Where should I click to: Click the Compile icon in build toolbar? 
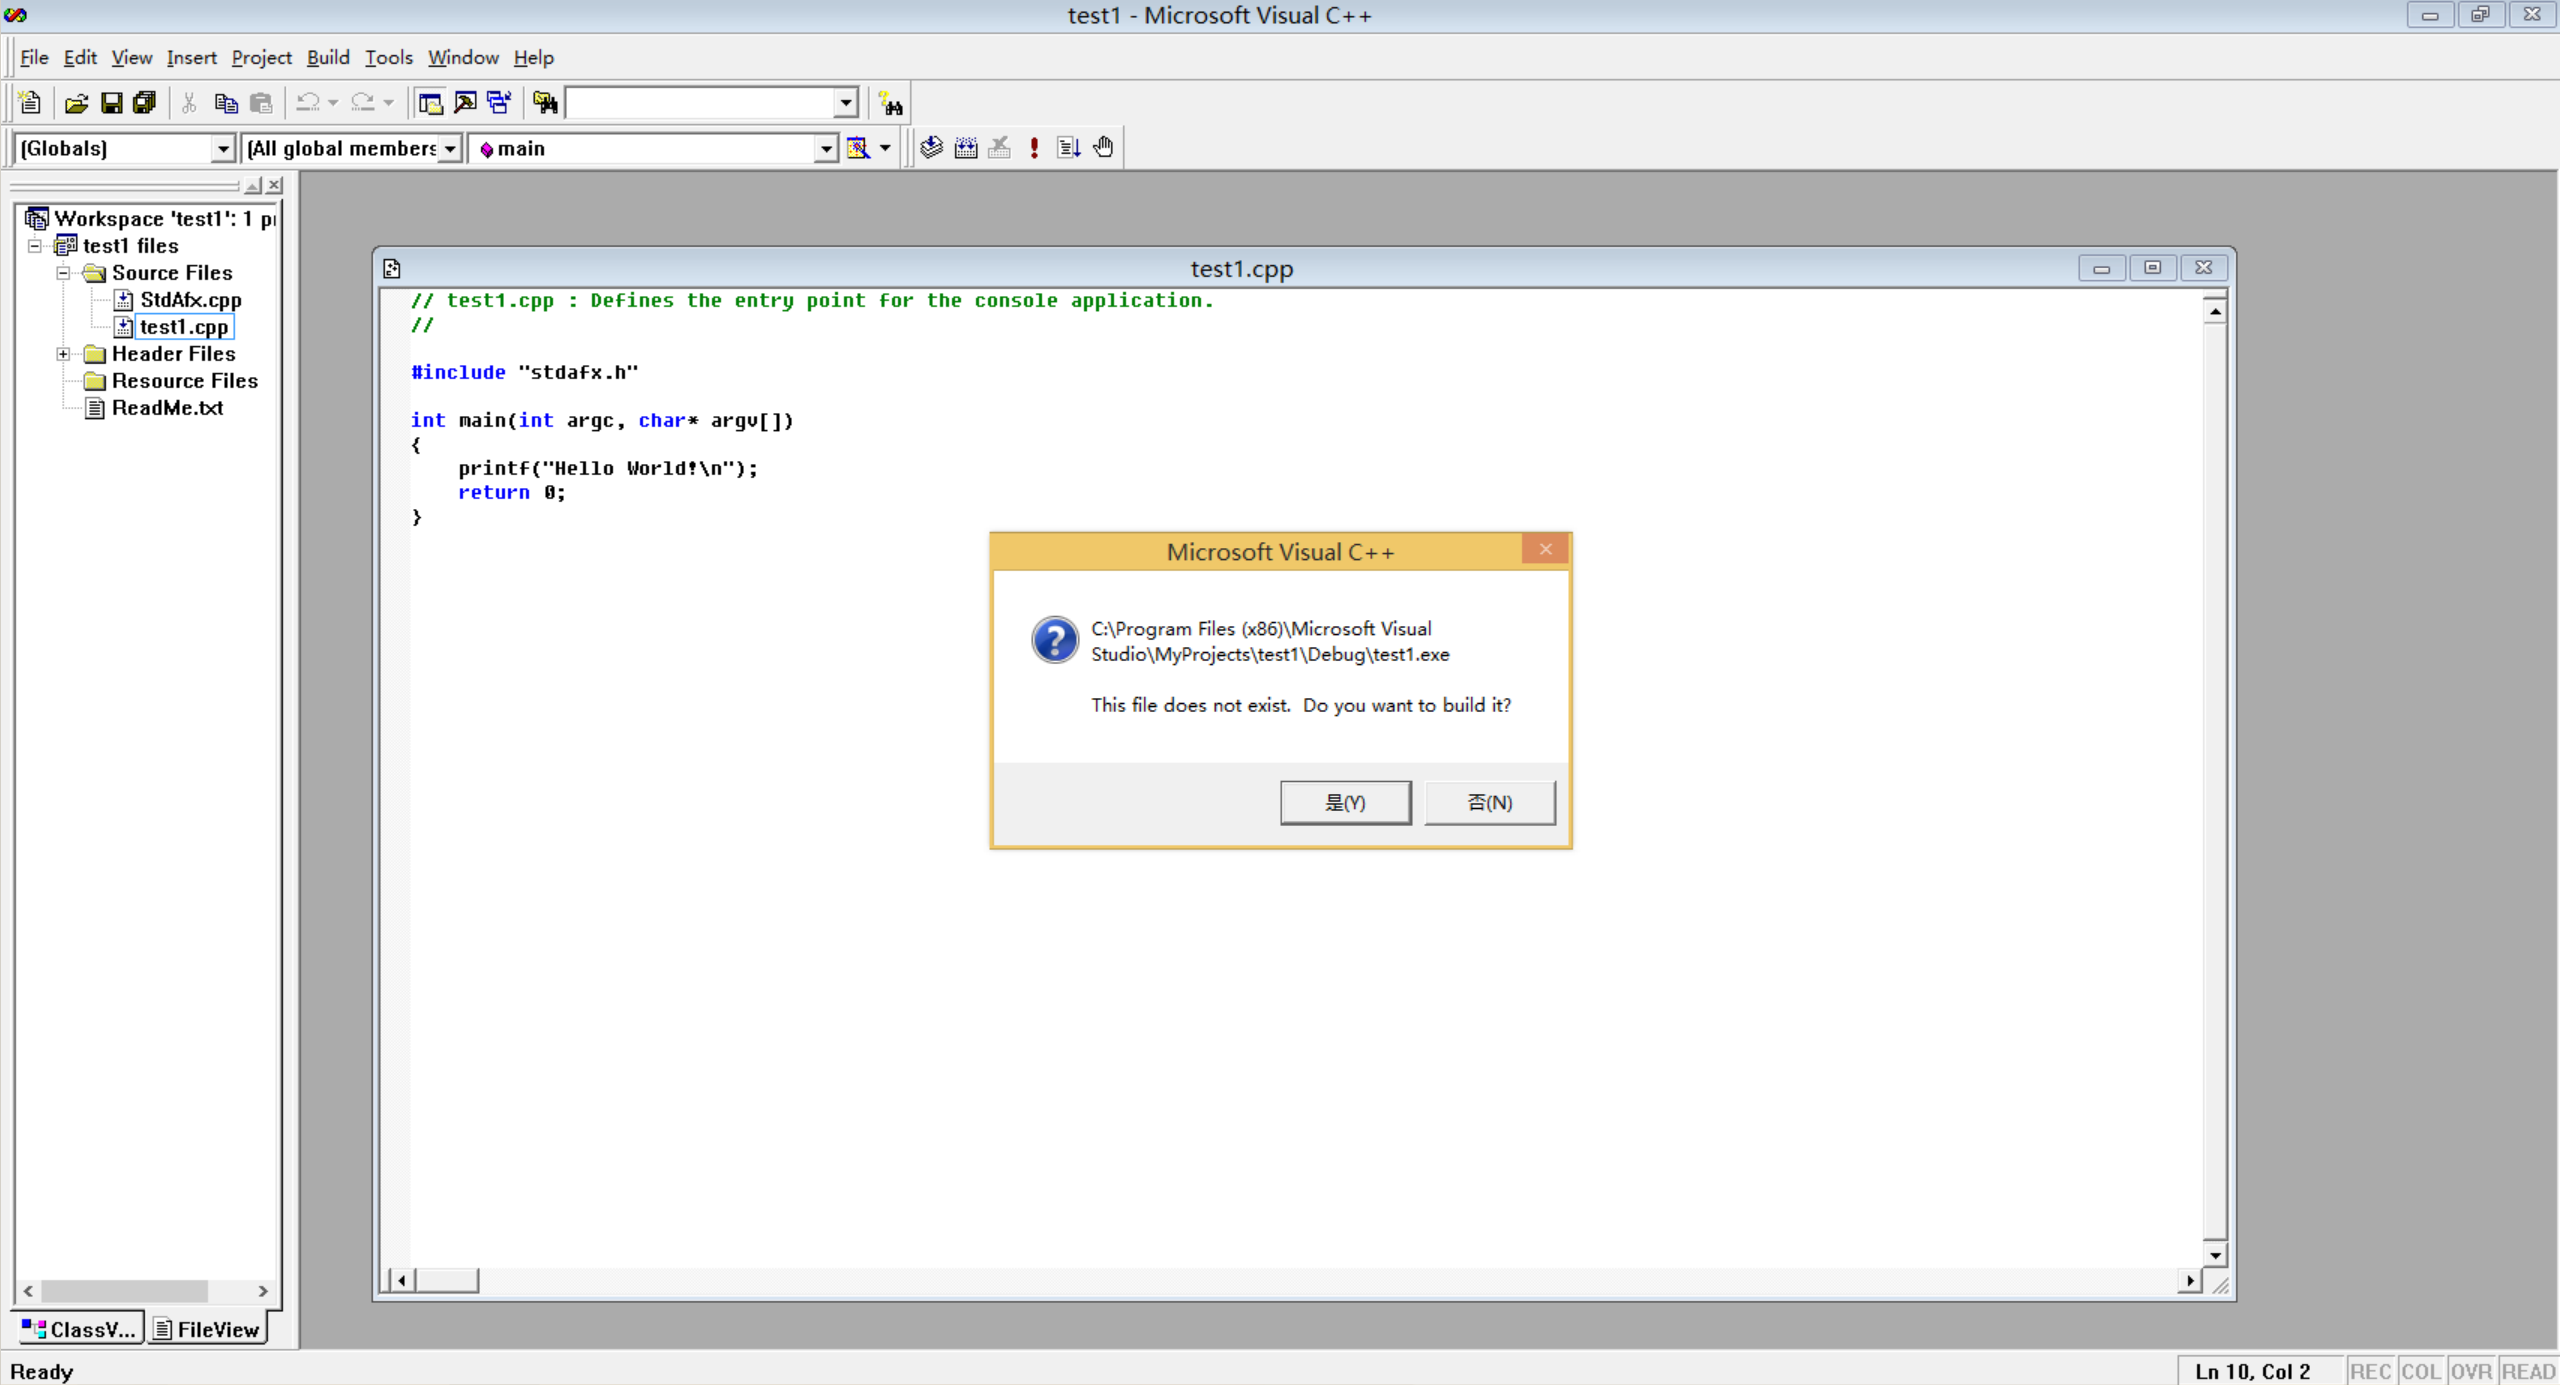pos(931,148)
